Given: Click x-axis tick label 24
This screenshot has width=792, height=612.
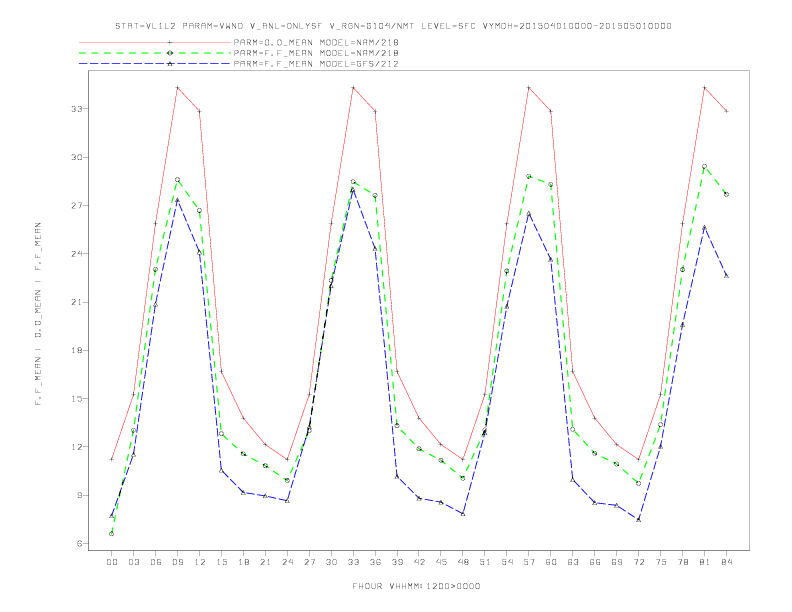Looking at the screenshot, I should (x=287, y=562).
